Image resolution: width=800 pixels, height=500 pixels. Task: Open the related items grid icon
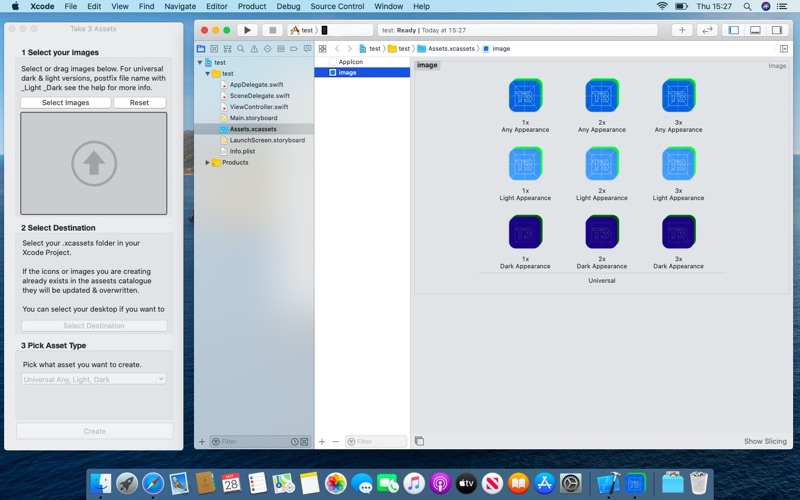coord(322,48)
